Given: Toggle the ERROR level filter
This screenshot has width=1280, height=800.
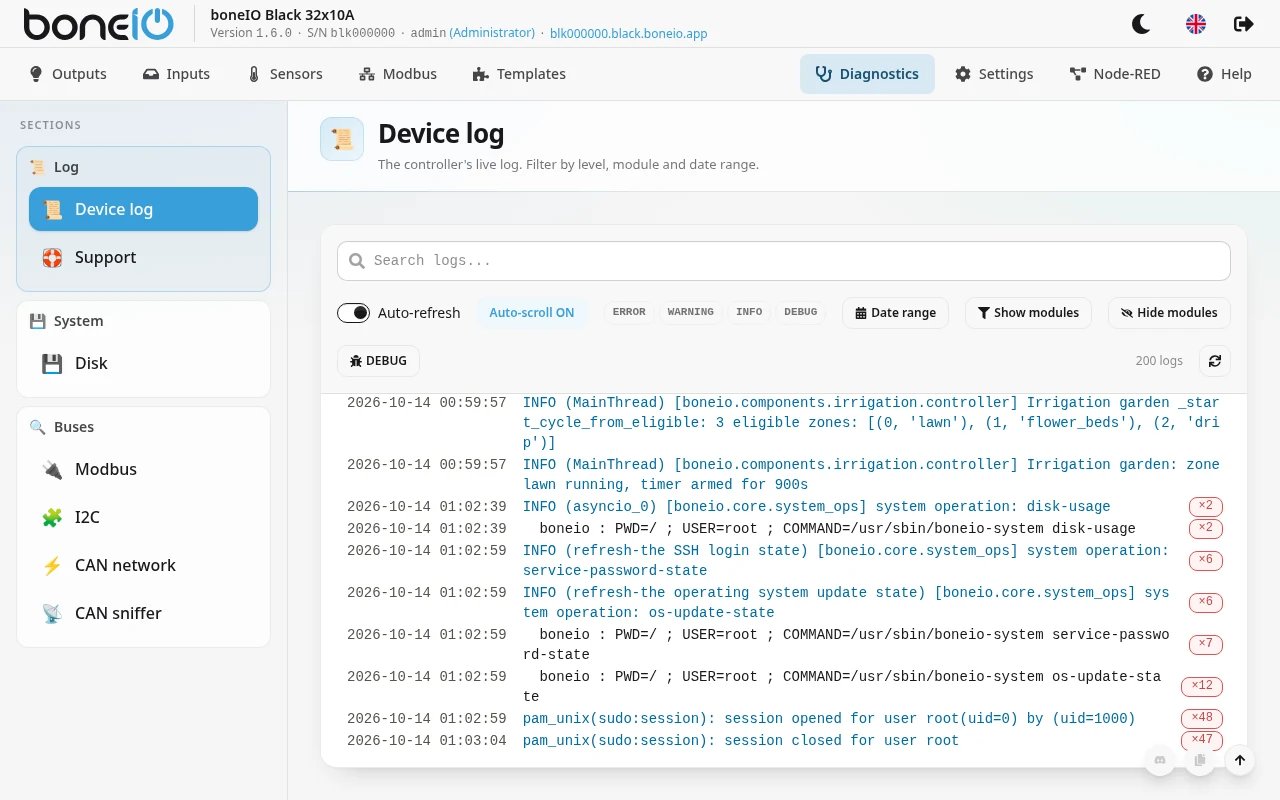Looking at the screenshot, I should coord(629,312).
